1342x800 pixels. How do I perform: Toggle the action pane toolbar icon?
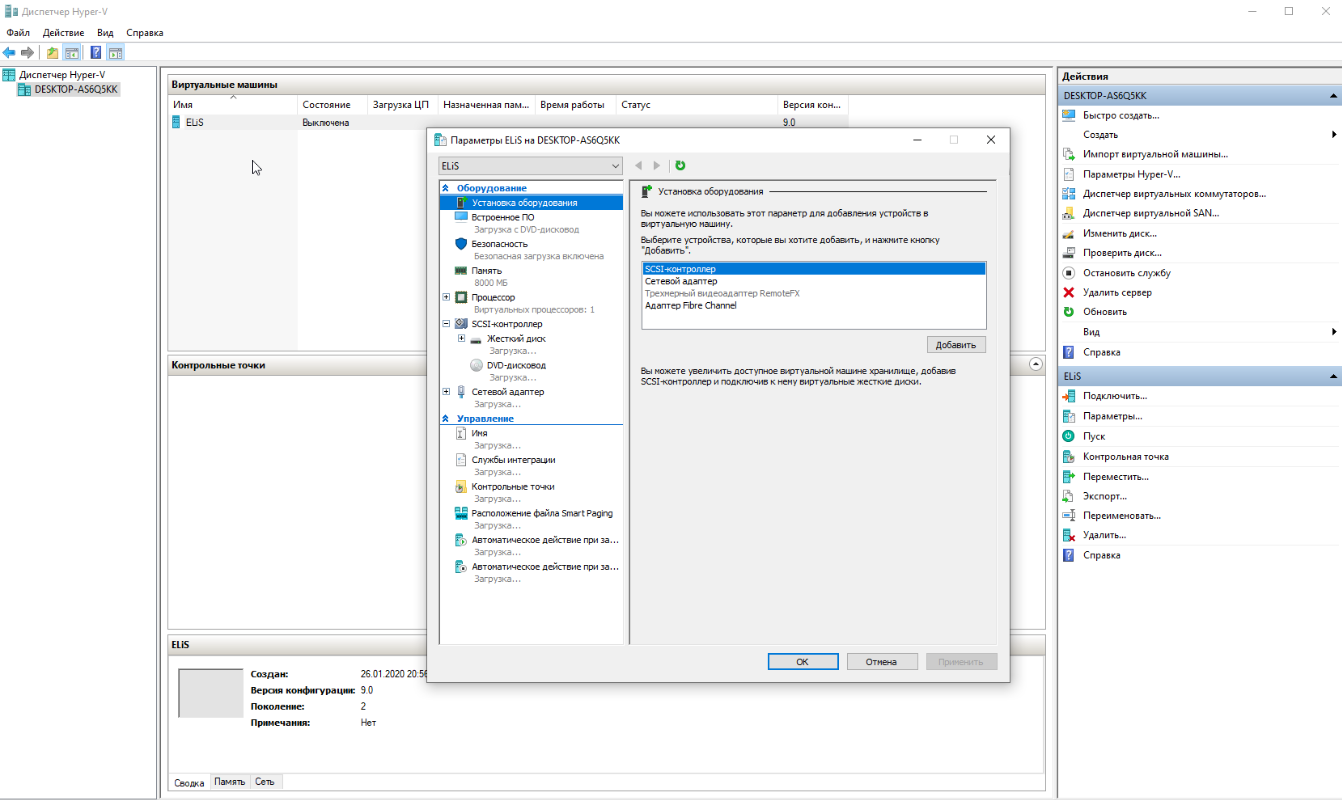pos(115,52)
